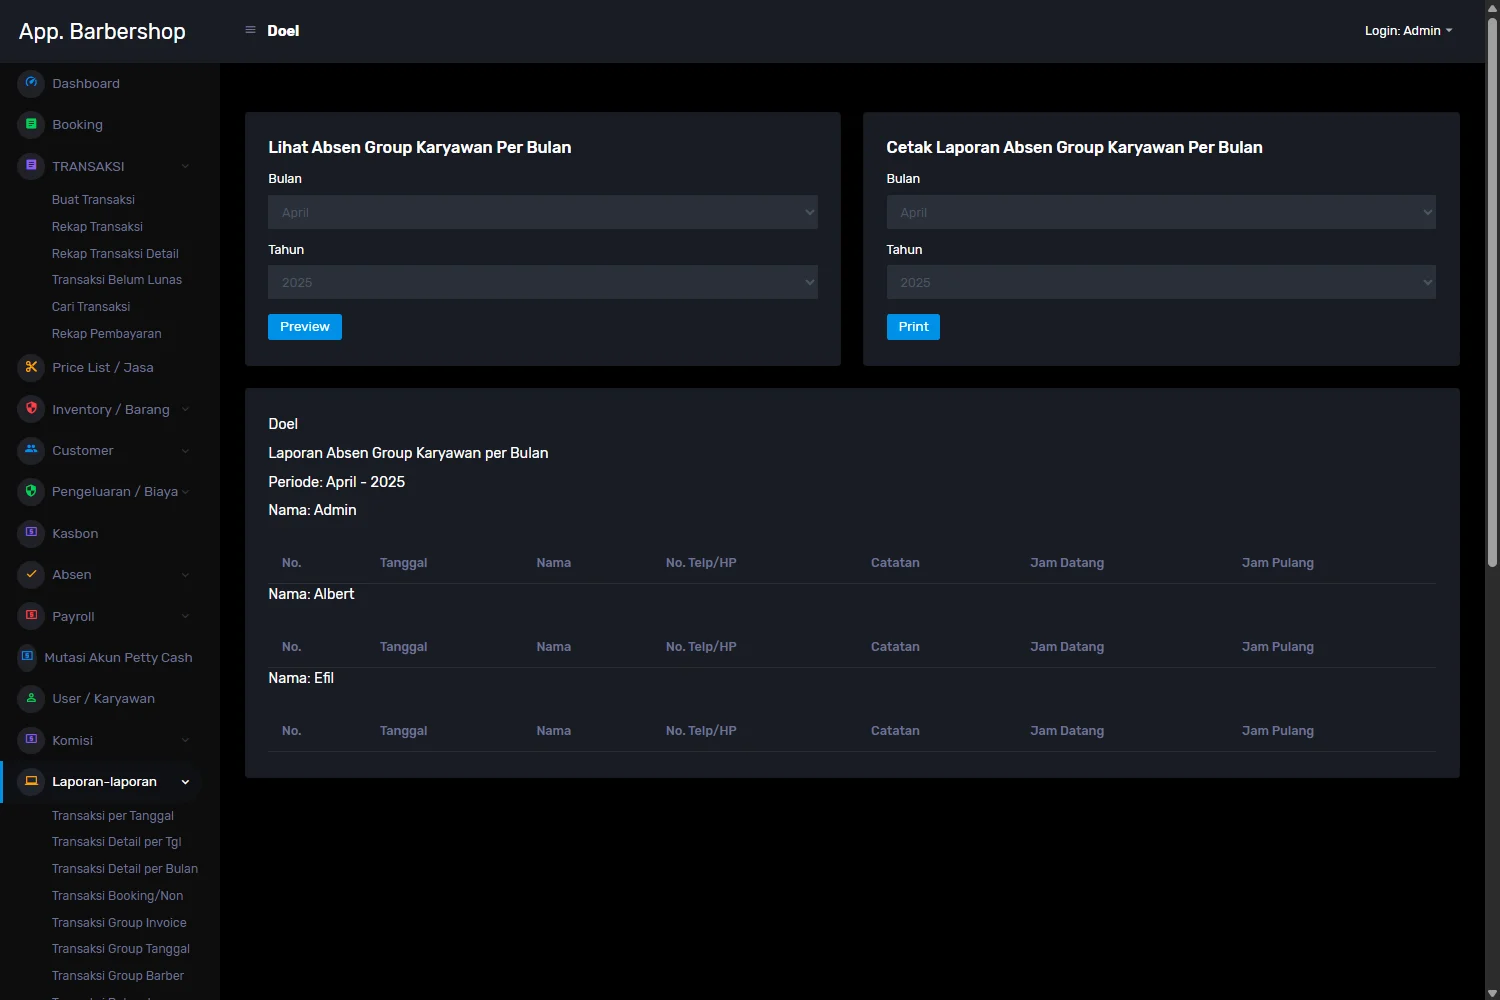The height and width of the screenshot is (1000, 1500).
Task: Collapse the Laporan-laporan chevron
Action: coord(185,782)
